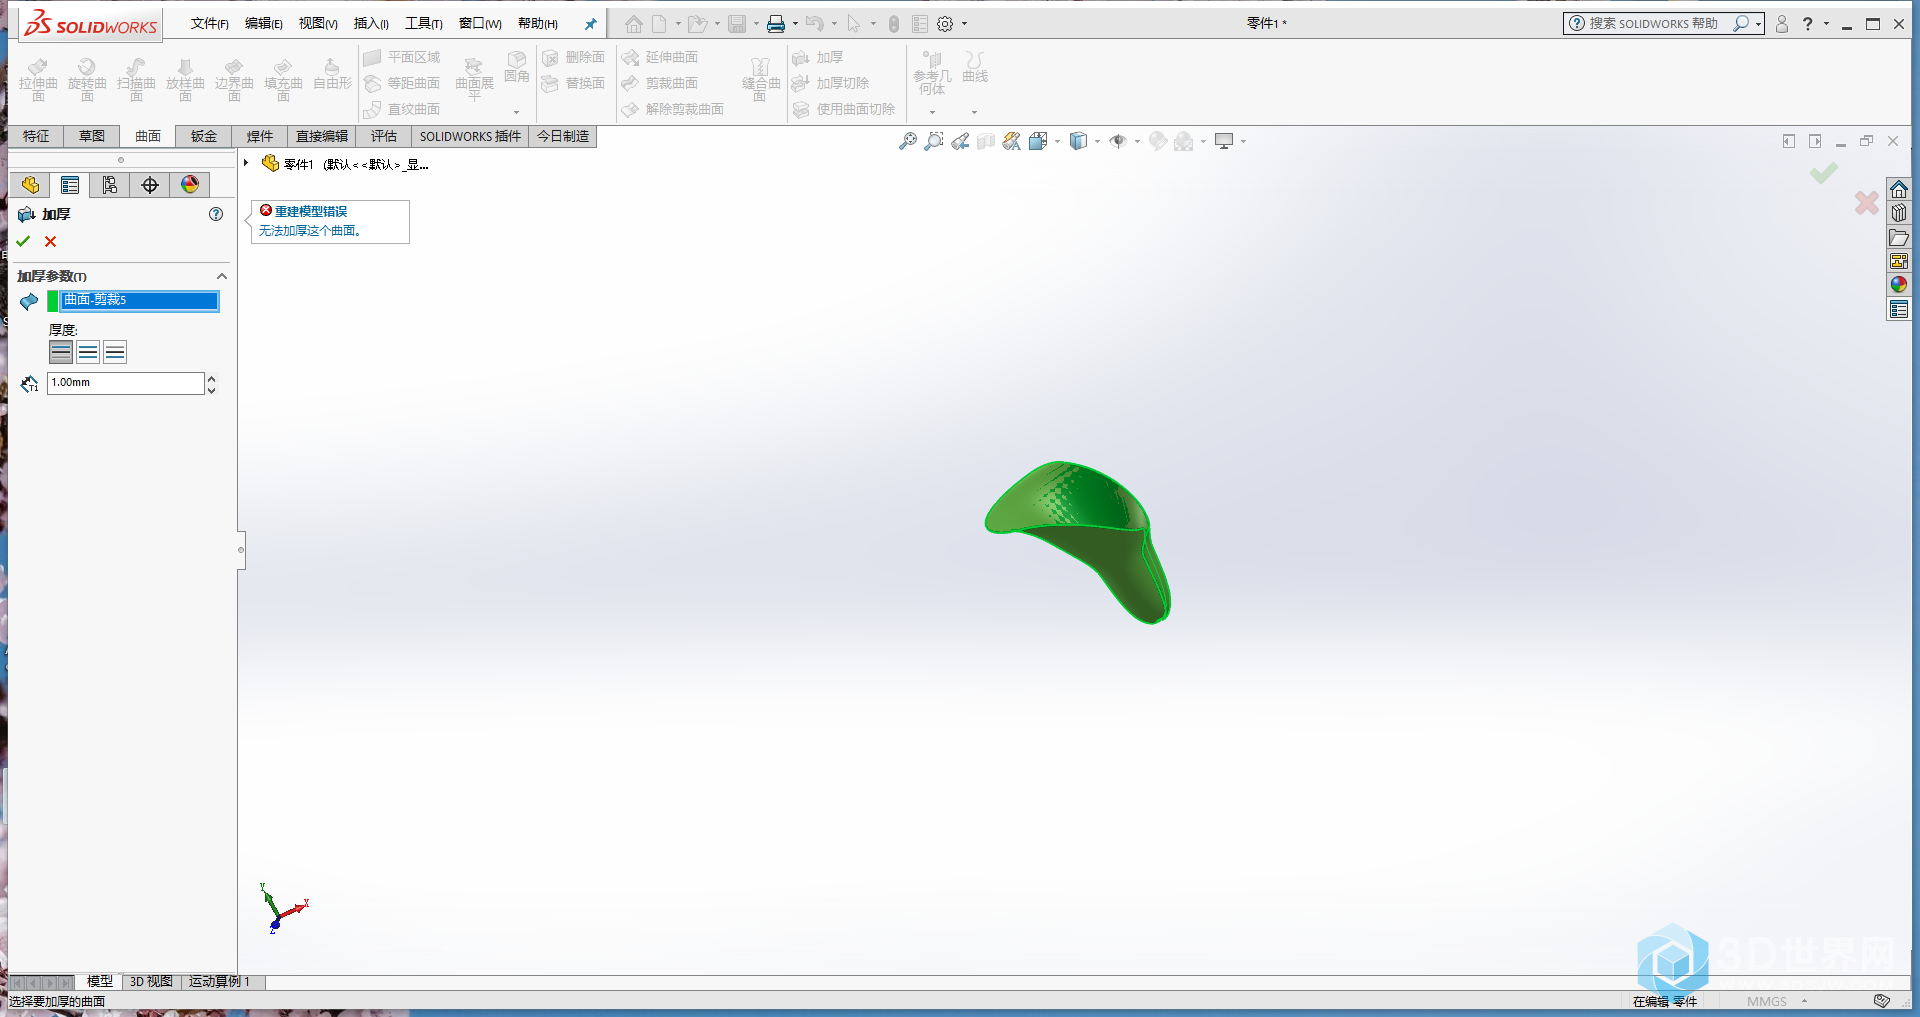
Task: Switch to the 钣金 tab
Action: [204, 136]
